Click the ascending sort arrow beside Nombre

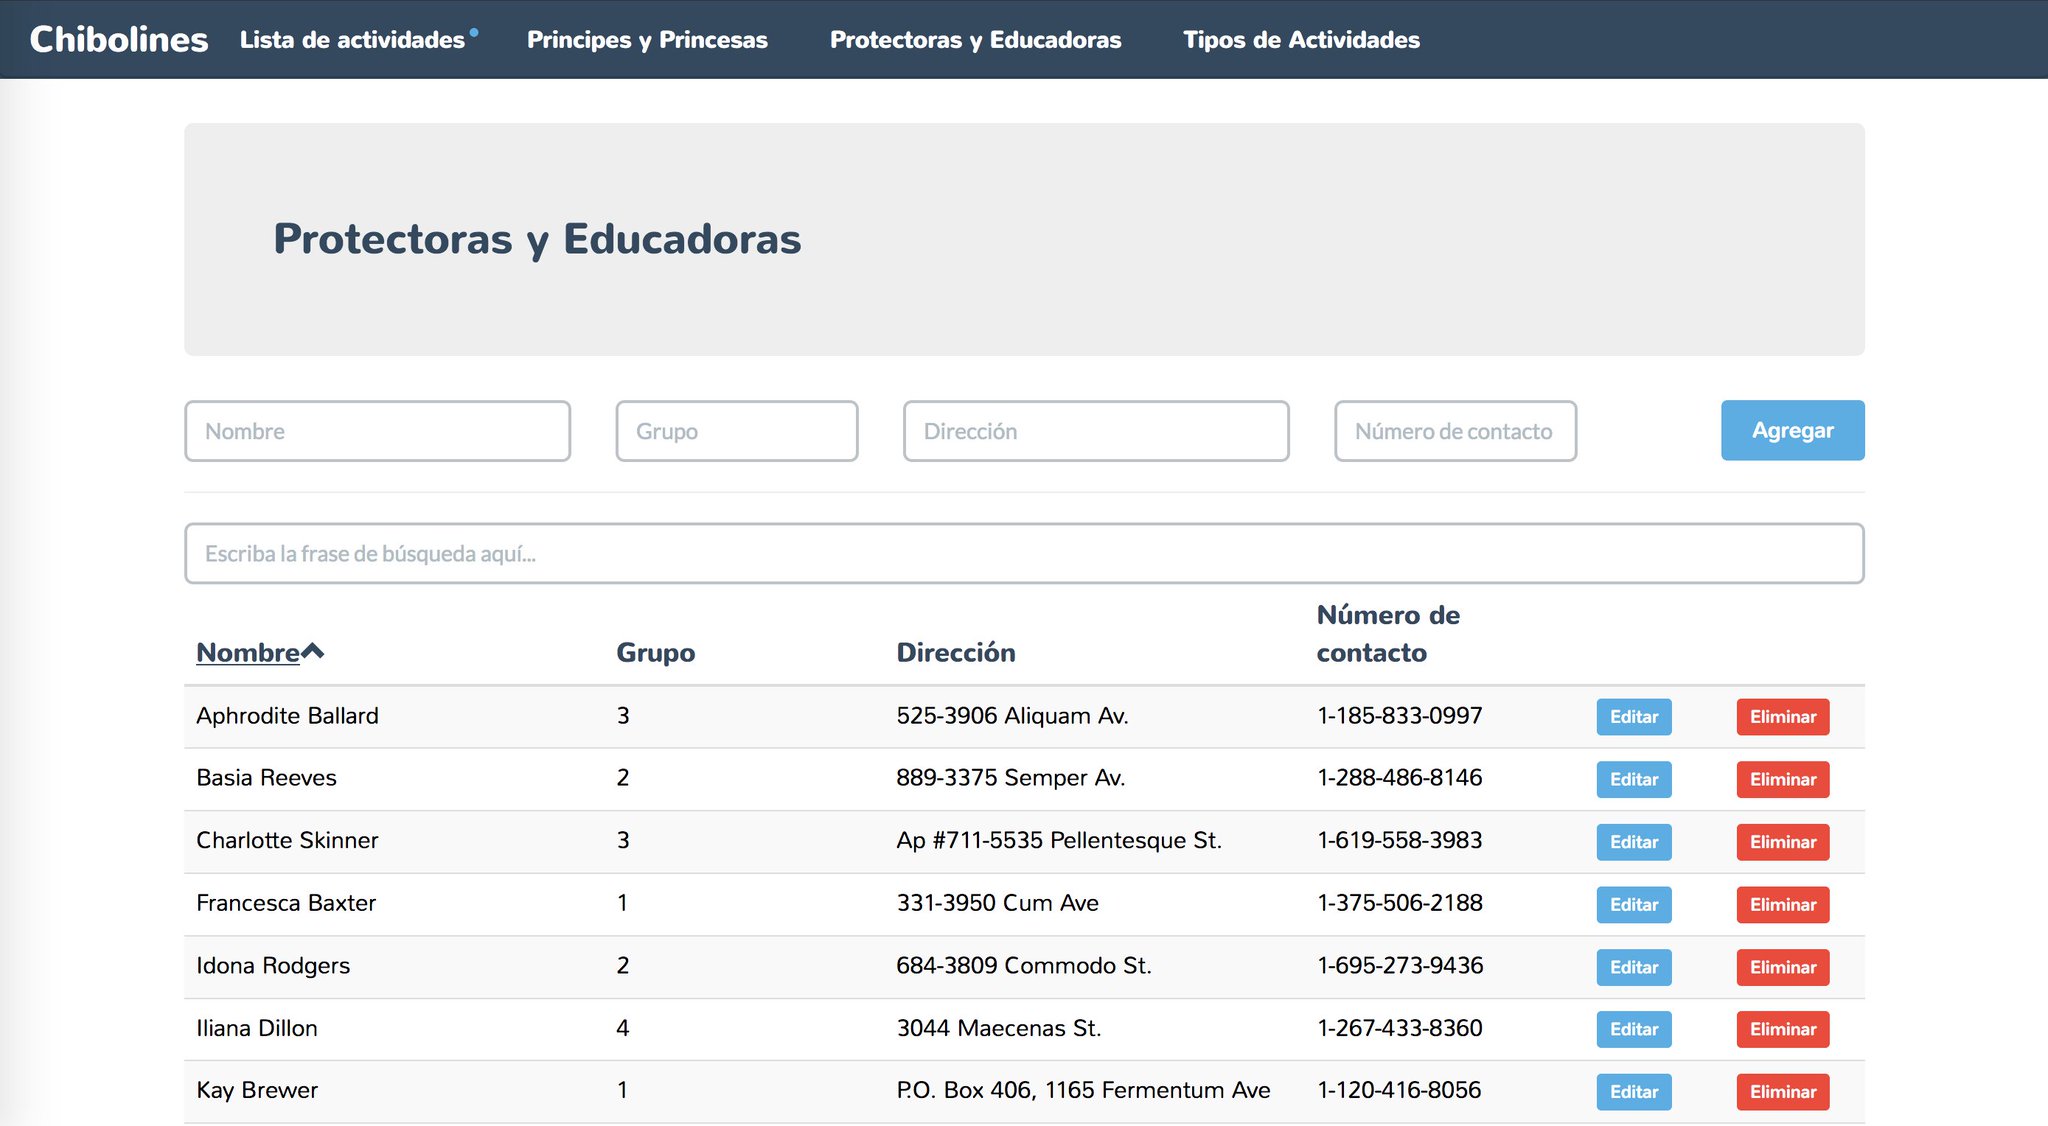tap(313, 652)
